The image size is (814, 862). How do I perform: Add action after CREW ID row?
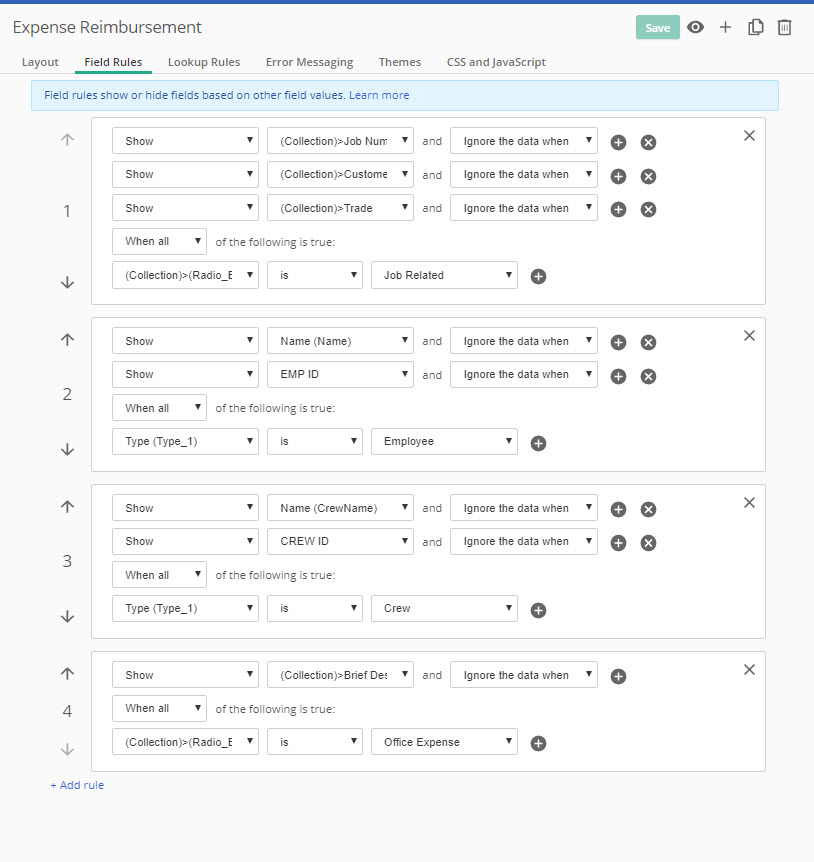[x=618, y=543]
